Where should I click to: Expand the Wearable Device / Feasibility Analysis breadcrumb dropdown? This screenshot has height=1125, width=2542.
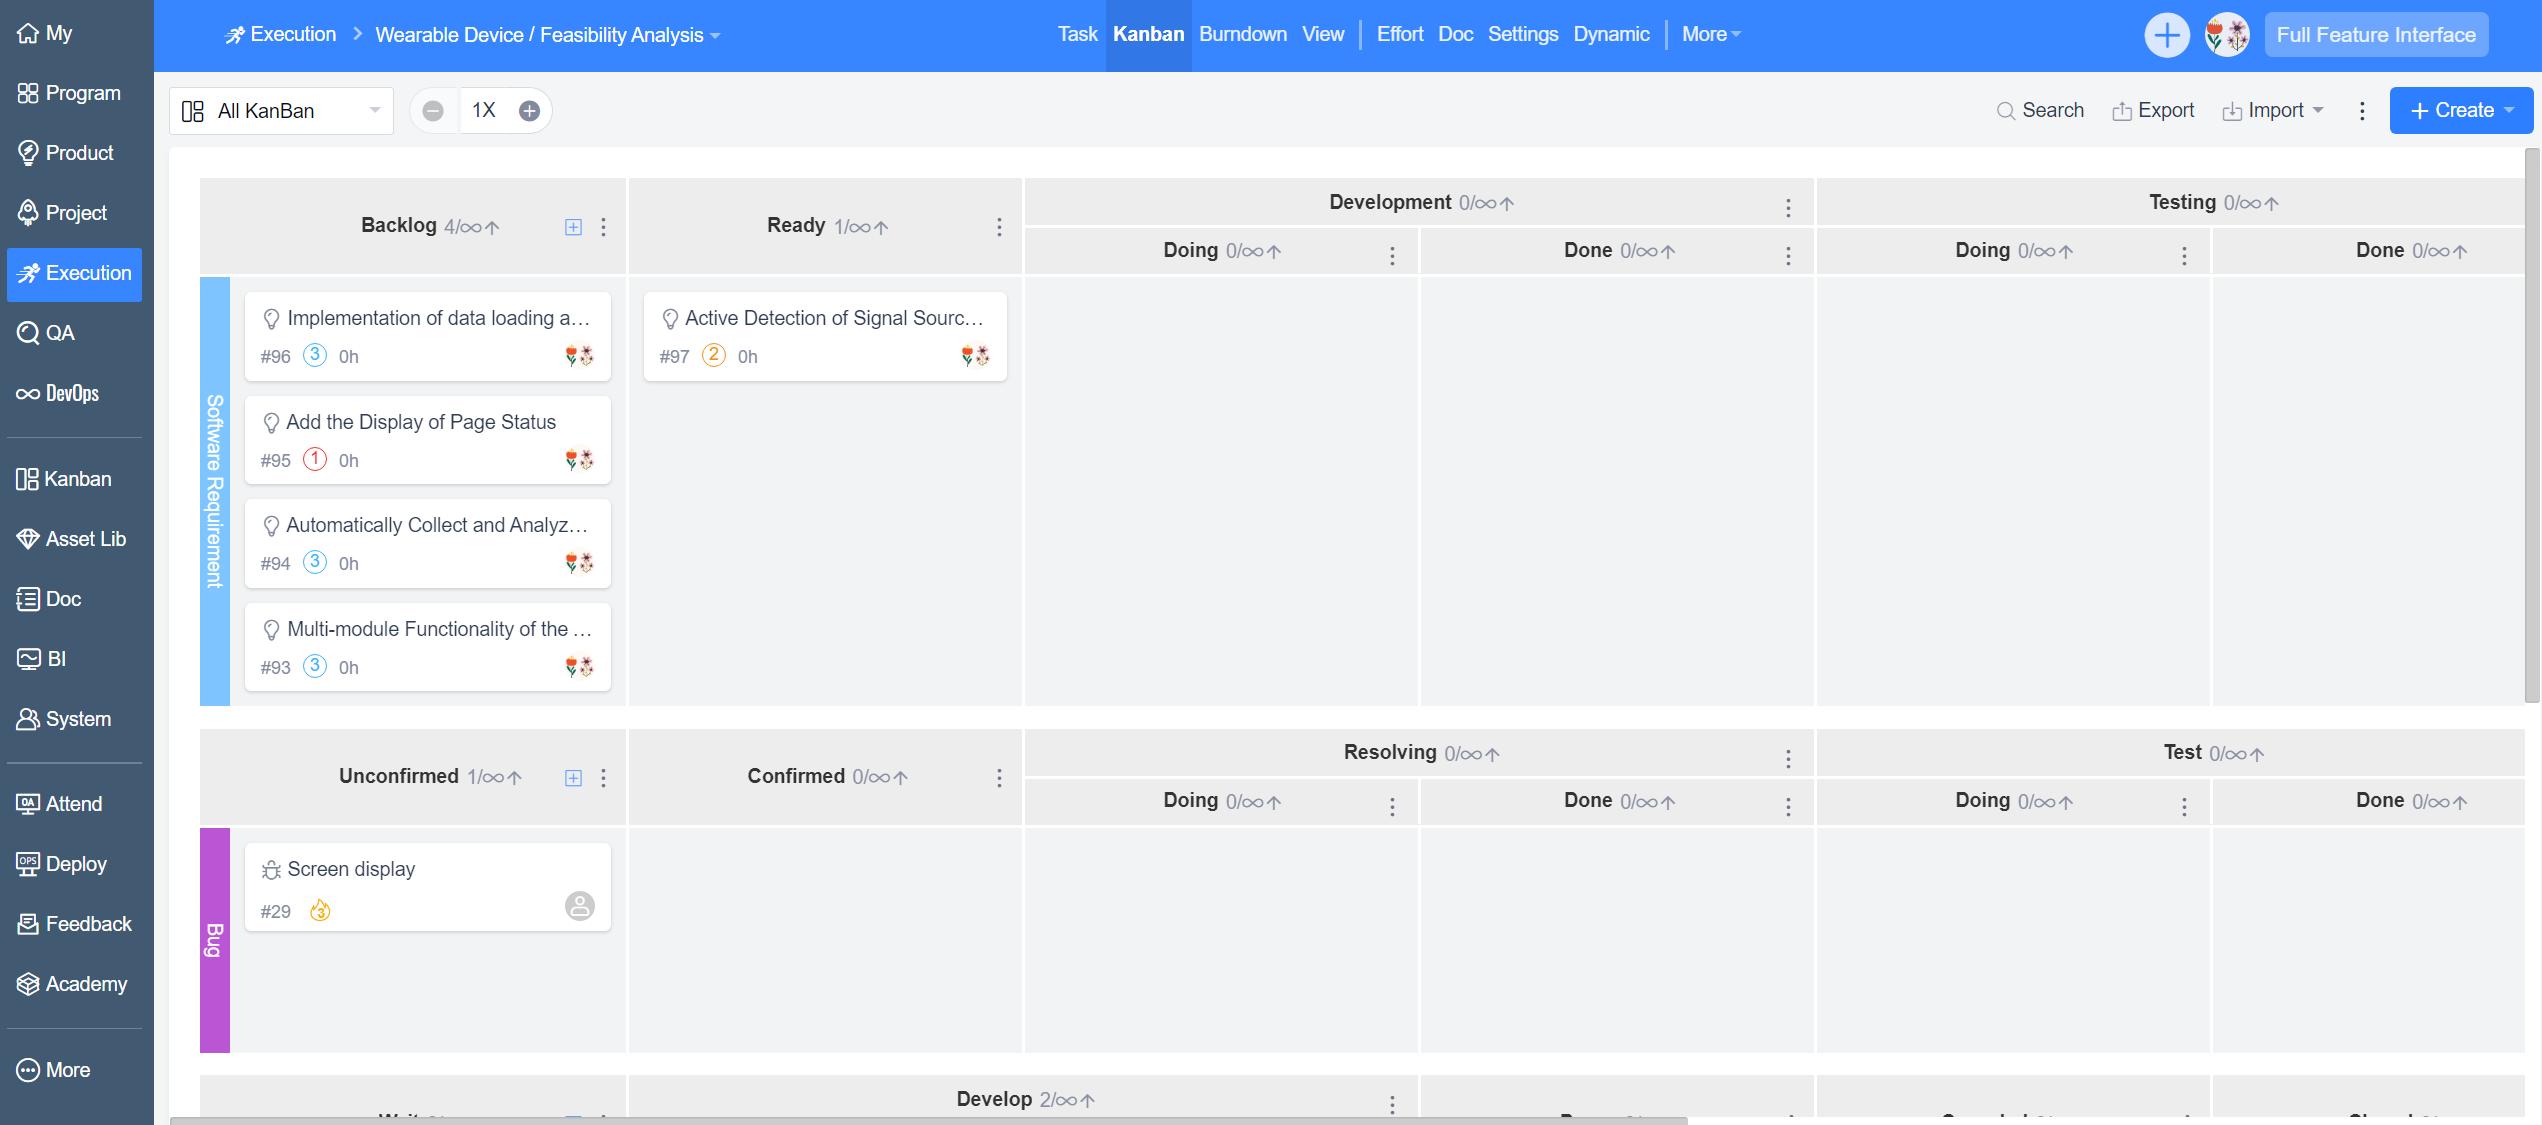click(x=714, y=34)
